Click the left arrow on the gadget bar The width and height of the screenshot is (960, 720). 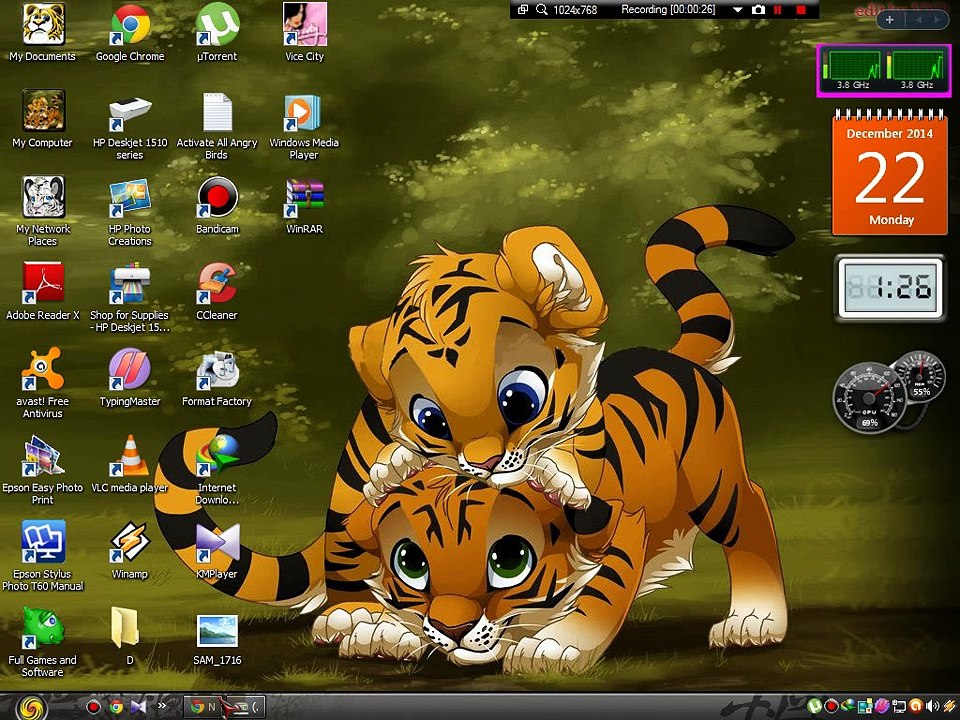tap(918, 20)
